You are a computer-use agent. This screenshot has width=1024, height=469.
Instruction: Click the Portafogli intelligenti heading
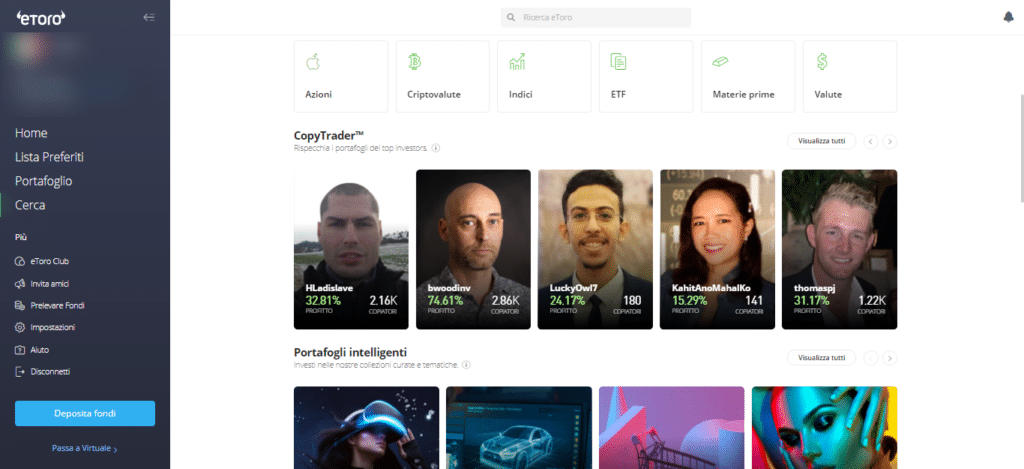click(351, 352)
